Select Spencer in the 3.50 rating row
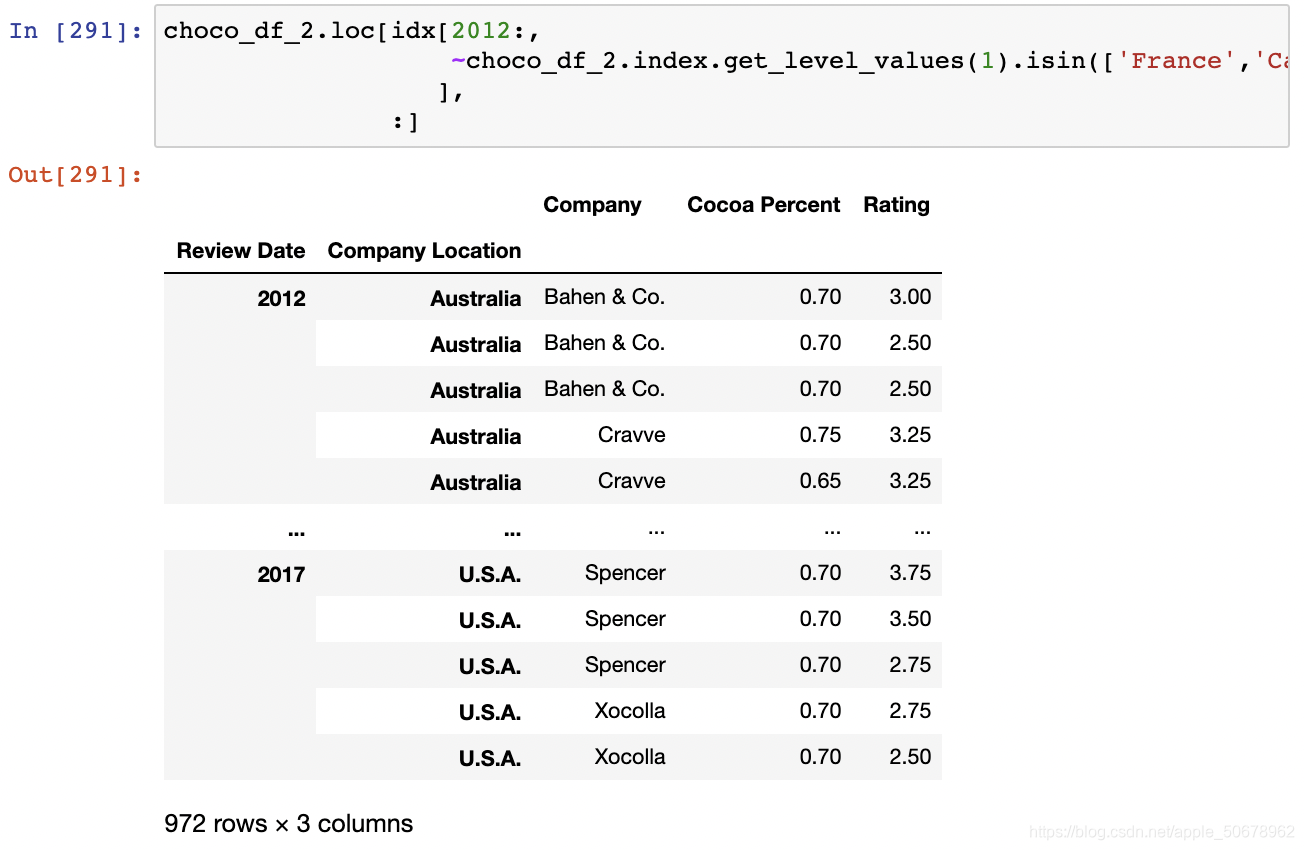 (625, 619)
